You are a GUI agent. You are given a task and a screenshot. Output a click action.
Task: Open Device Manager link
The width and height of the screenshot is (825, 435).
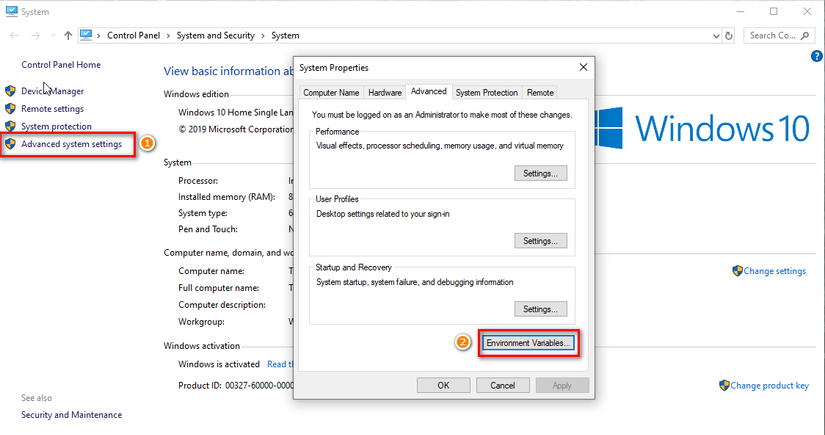tap(53, 91)
